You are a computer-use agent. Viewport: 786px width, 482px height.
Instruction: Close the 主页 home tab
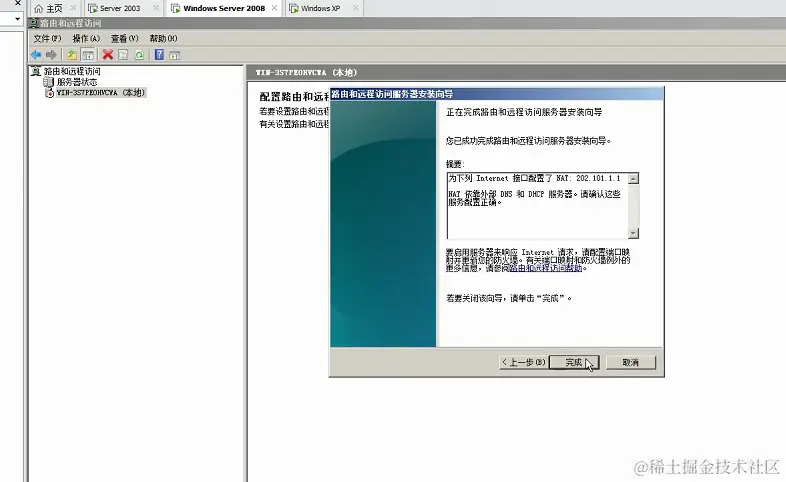coord(73,8)
